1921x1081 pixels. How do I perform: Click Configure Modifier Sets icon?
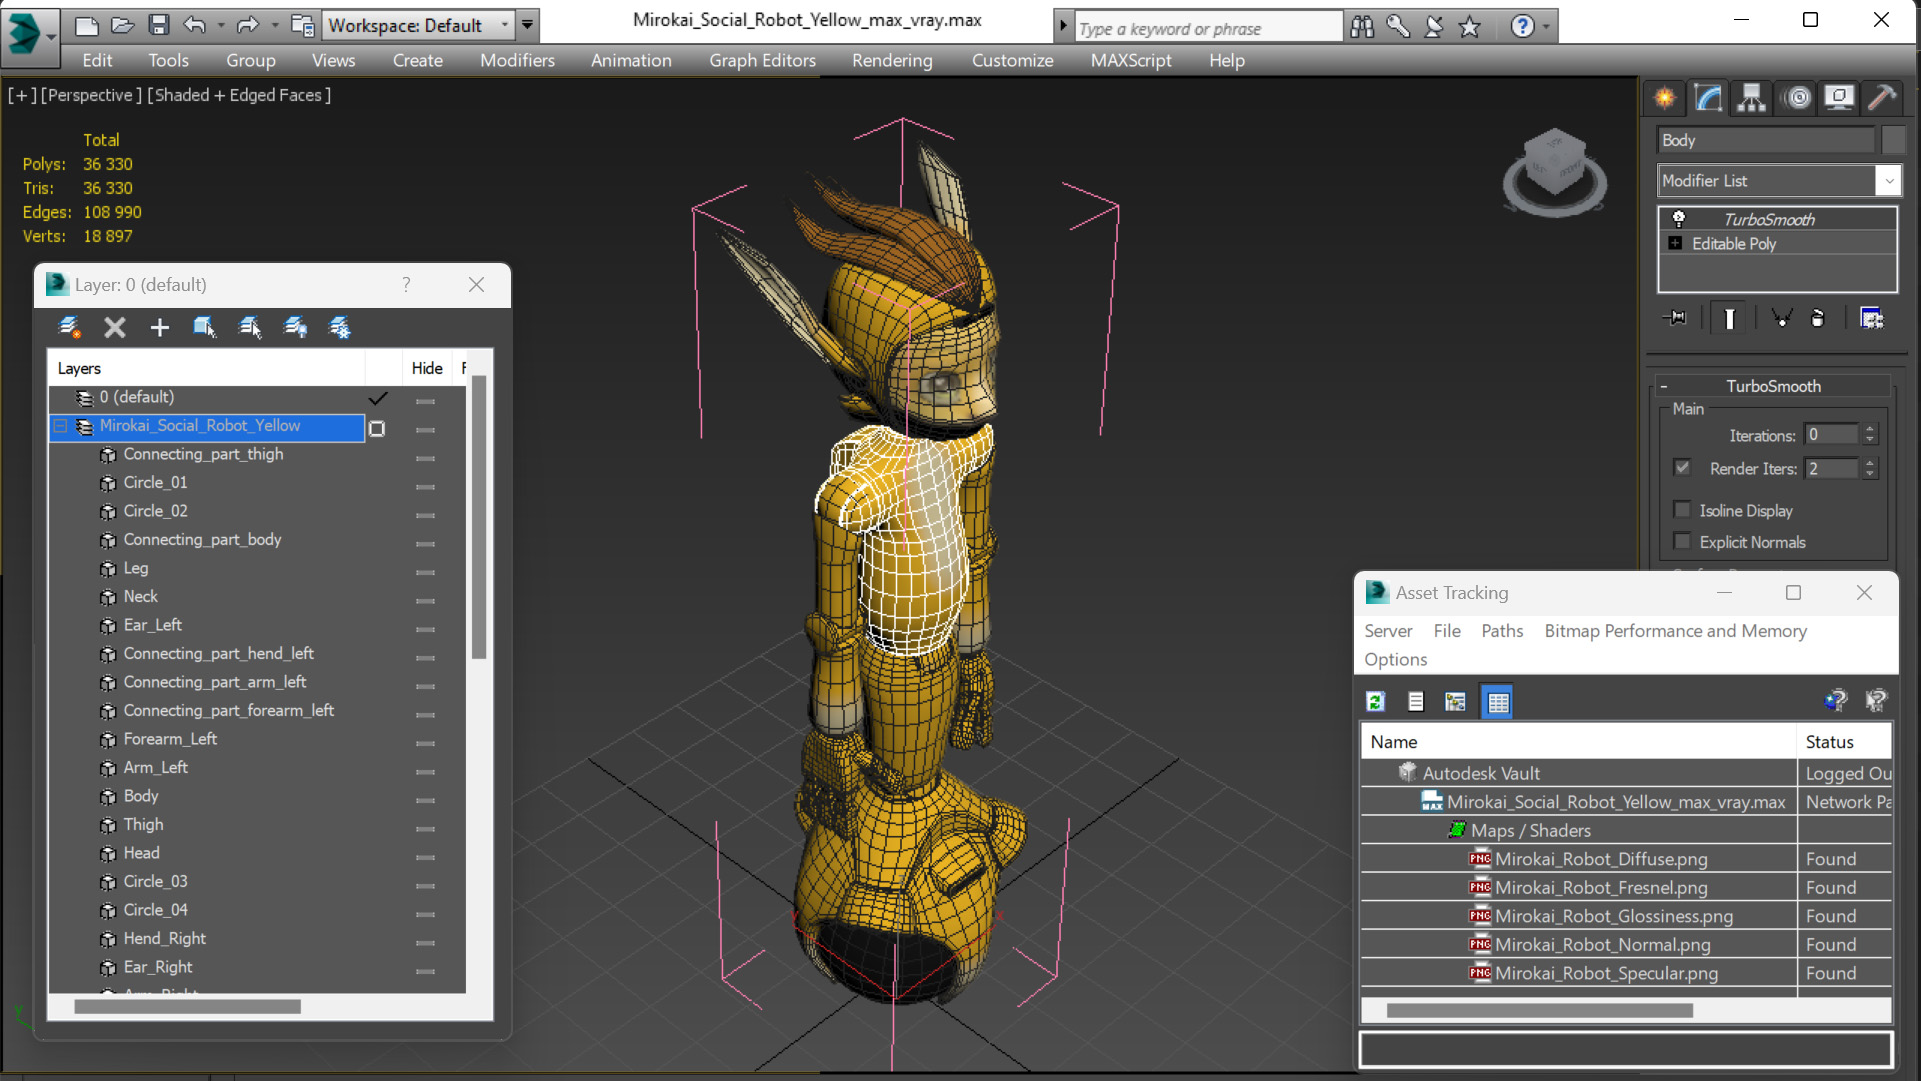[x=1871, y=318]
